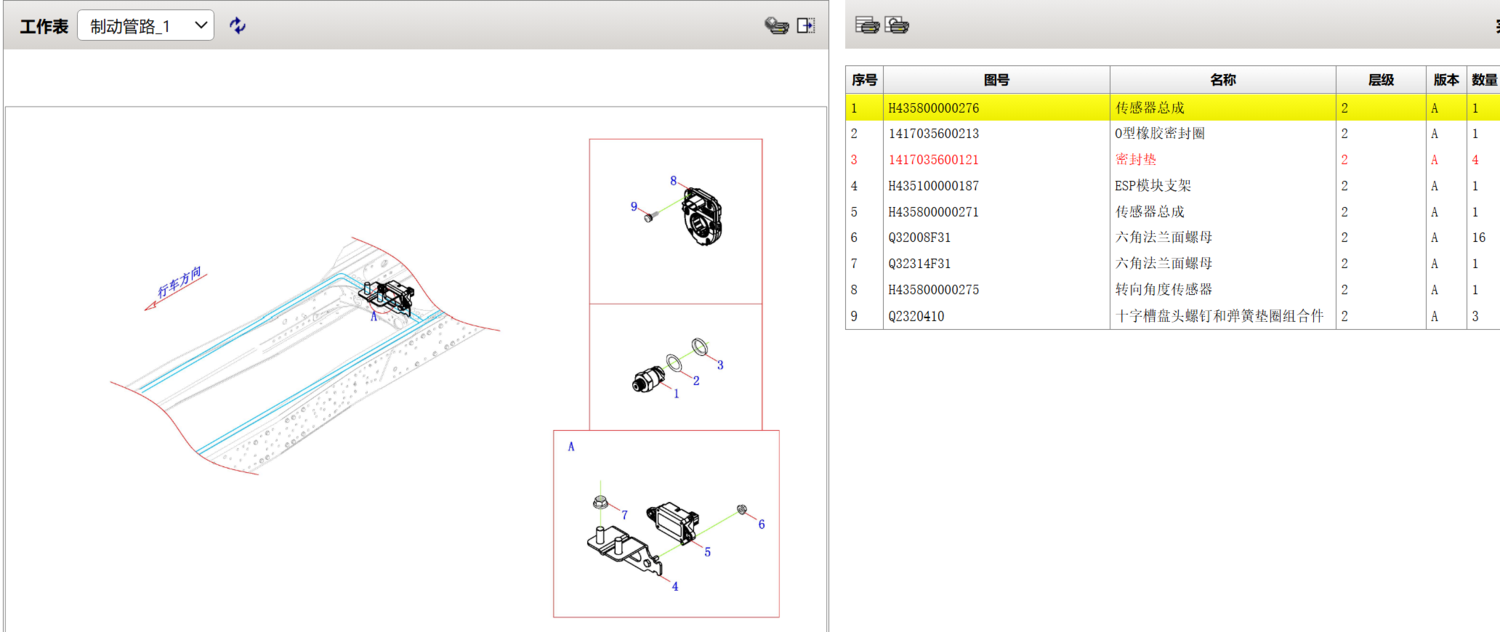Sort by 序号 column header

coord(864,80)
